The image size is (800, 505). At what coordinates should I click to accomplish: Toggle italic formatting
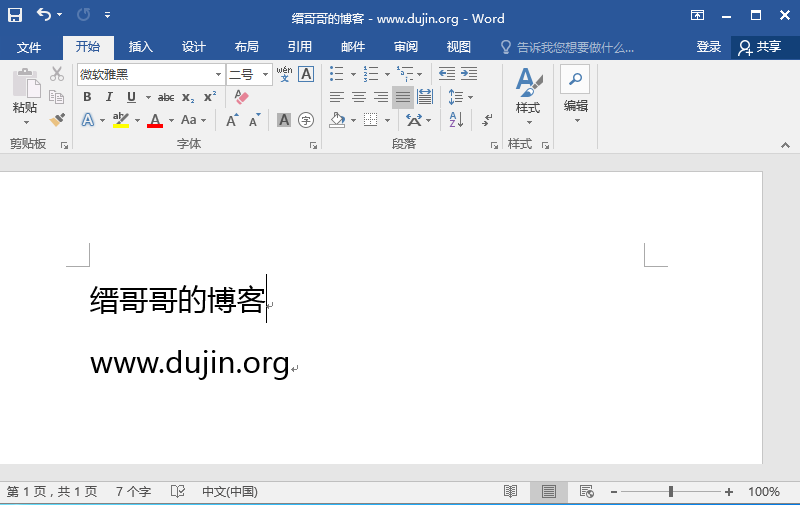click(x=109, y=97)
